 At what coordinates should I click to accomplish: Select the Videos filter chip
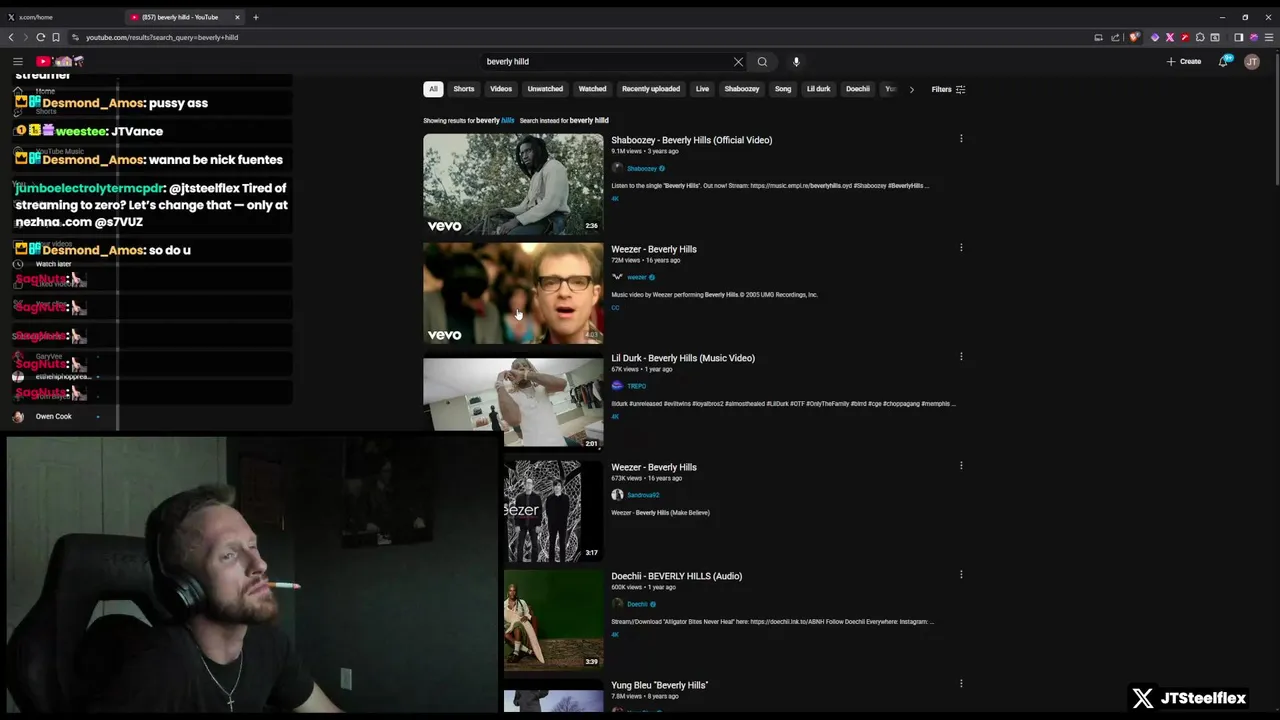[x=501, y=89]
